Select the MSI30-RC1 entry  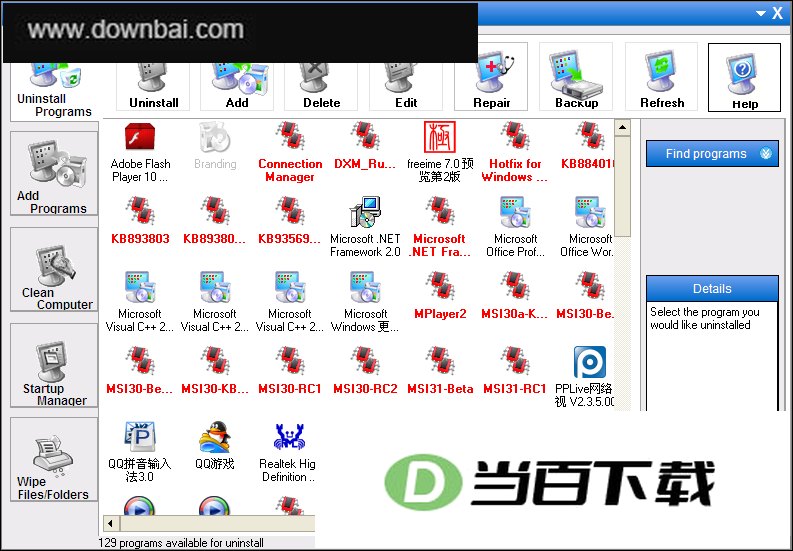[x=290, y=370]
